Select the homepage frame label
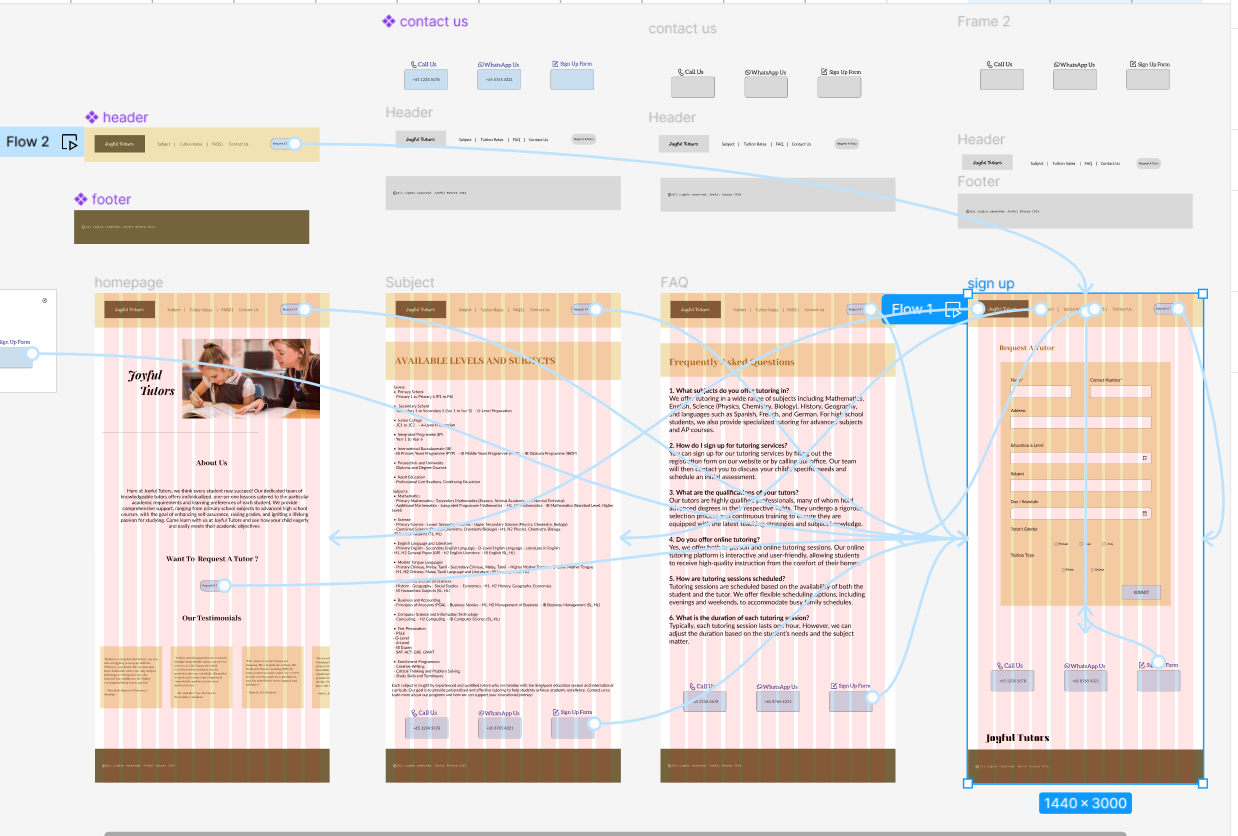The image size is (1238, 836). 128,283
